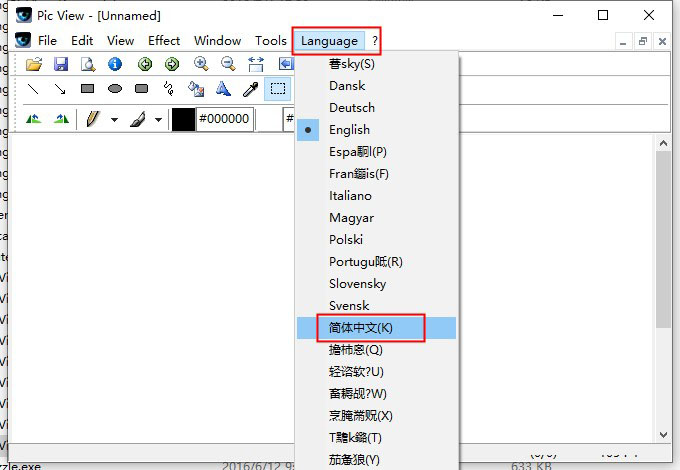Screen dimensions: 680x470
Task: Restore the inner document window
Action: point(643,41)
